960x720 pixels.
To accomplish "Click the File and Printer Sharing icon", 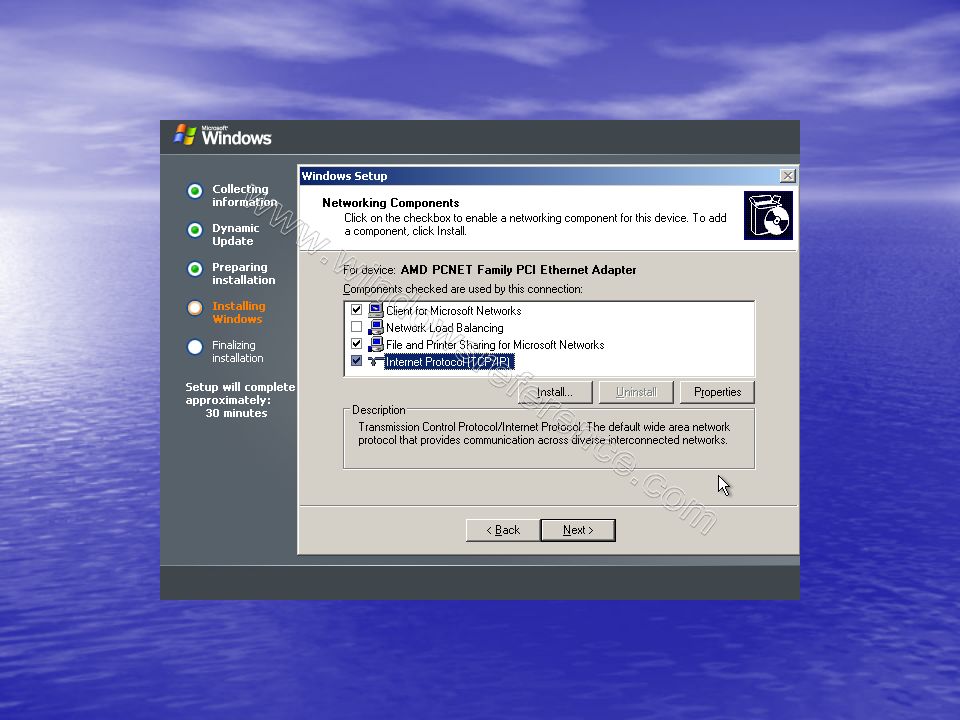I will [x=376, y=345].
